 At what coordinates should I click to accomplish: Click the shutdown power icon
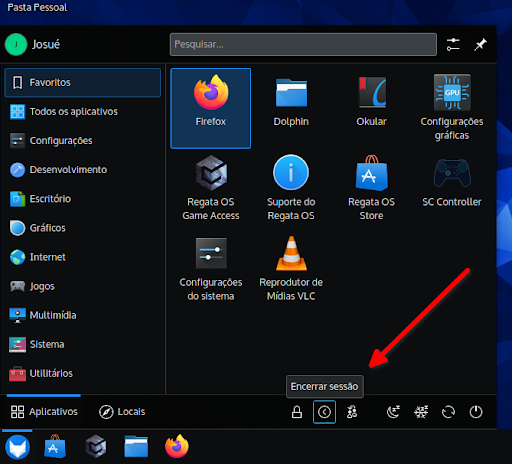[476, 412]
